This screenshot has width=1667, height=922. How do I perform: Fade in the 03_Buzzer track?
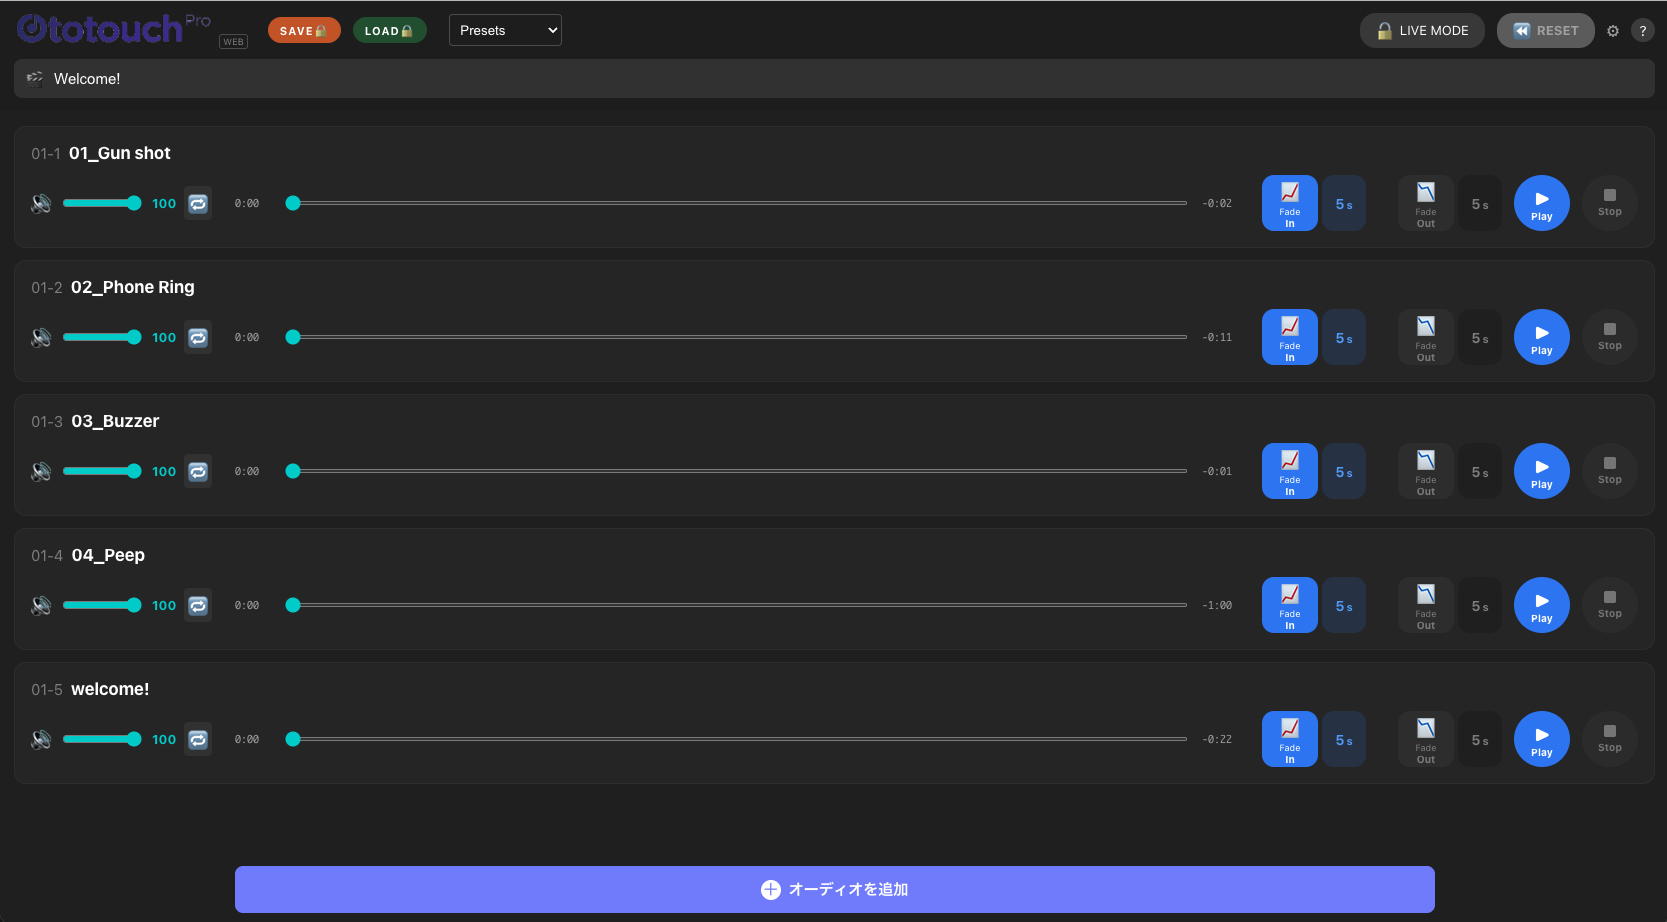(1290, 471)
